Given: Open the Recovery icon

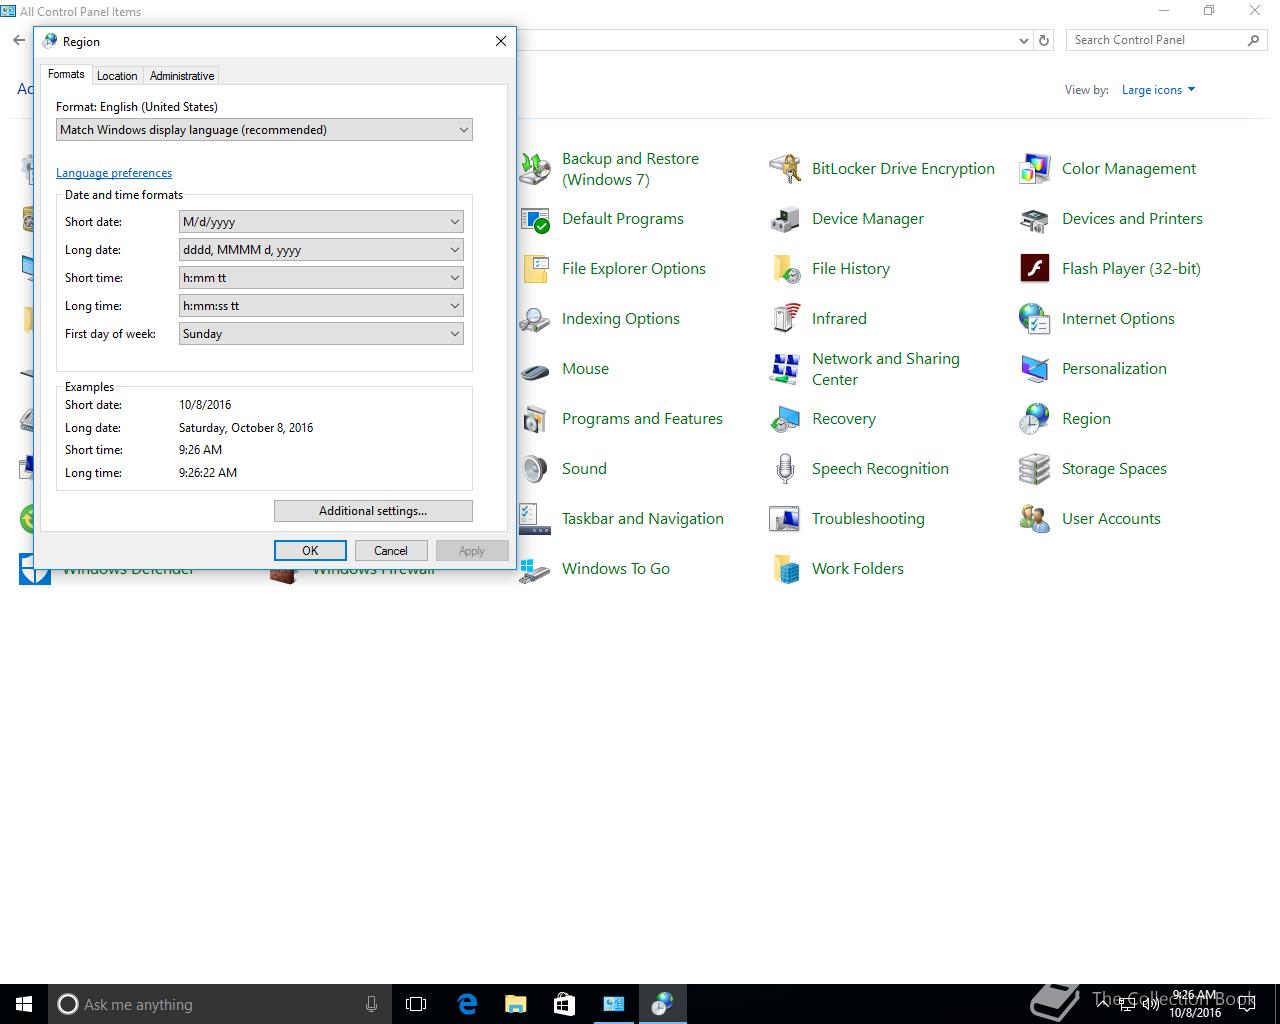Looking at the screenshot, I should pyautogui.click(x=785, y=419).
